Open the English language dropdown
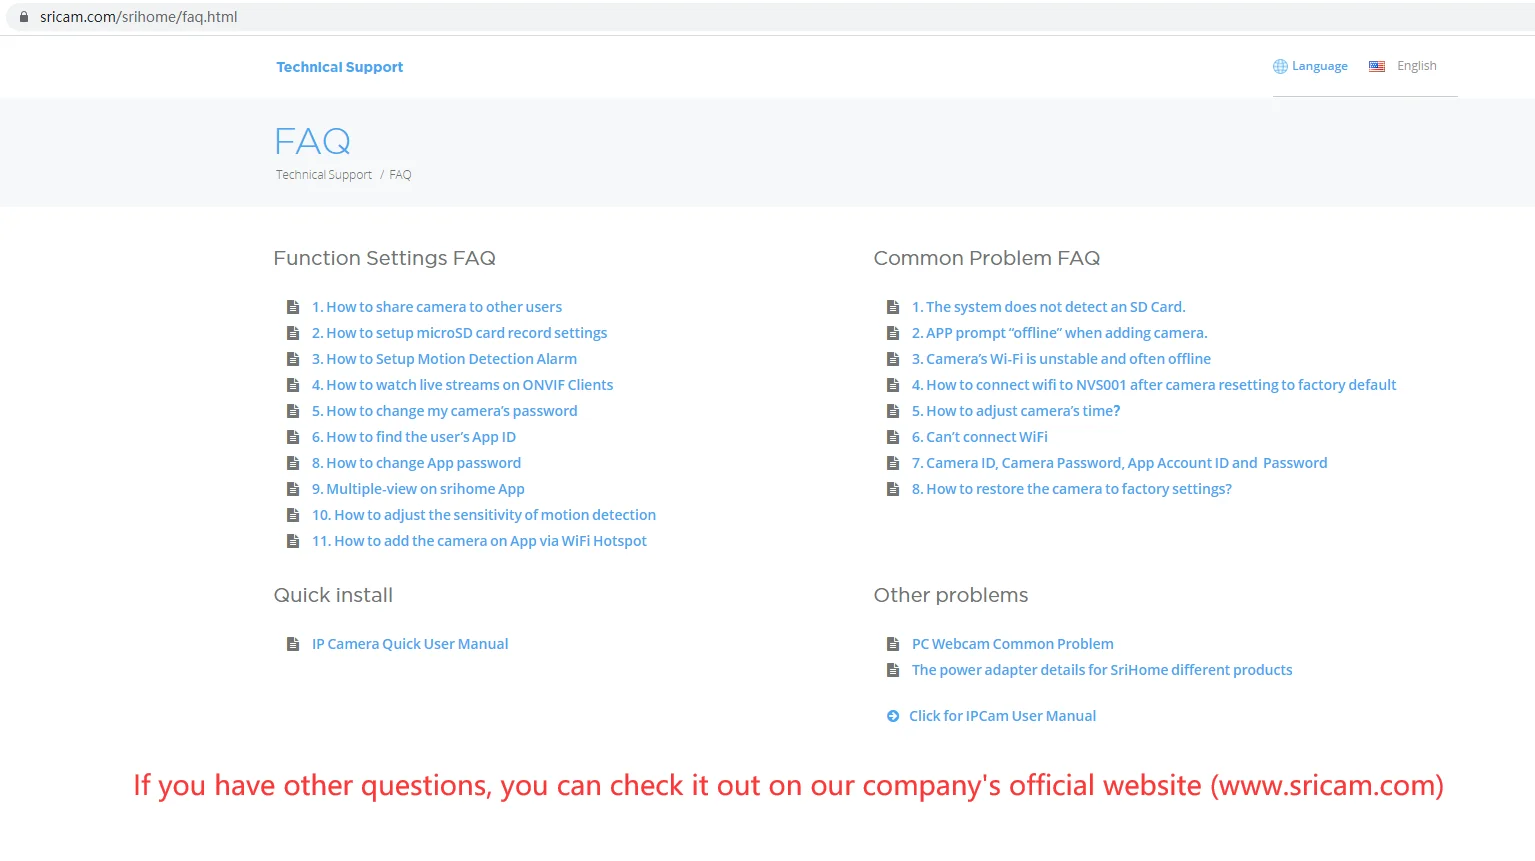 pos(1416,66)
